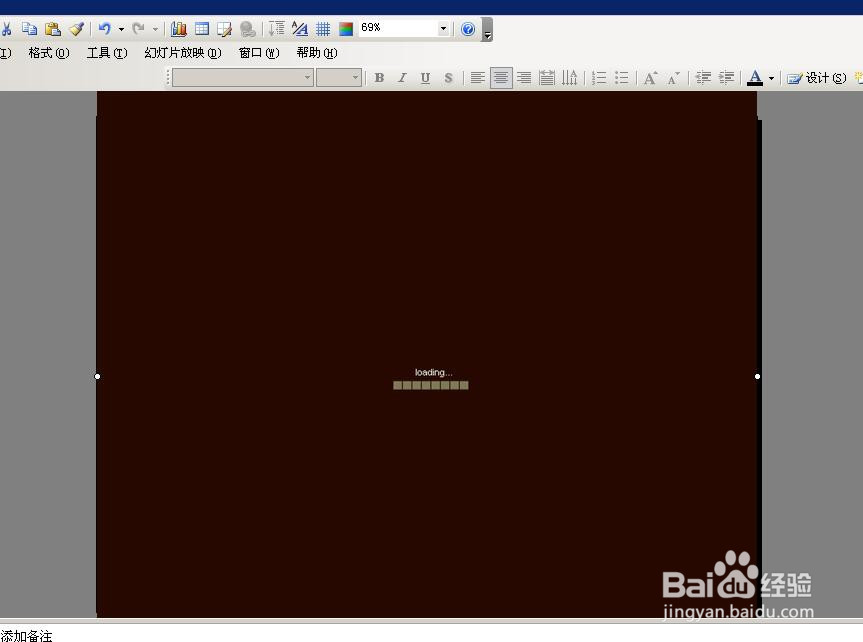Open the Tables and Borders tool
The image size is (863, 642).
click(225, 29)
